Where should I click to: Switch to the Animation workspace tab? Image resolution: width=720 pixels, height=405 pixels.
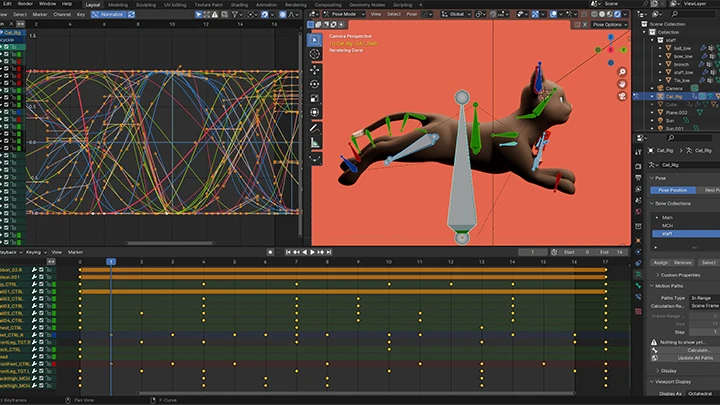click(266, 5)
